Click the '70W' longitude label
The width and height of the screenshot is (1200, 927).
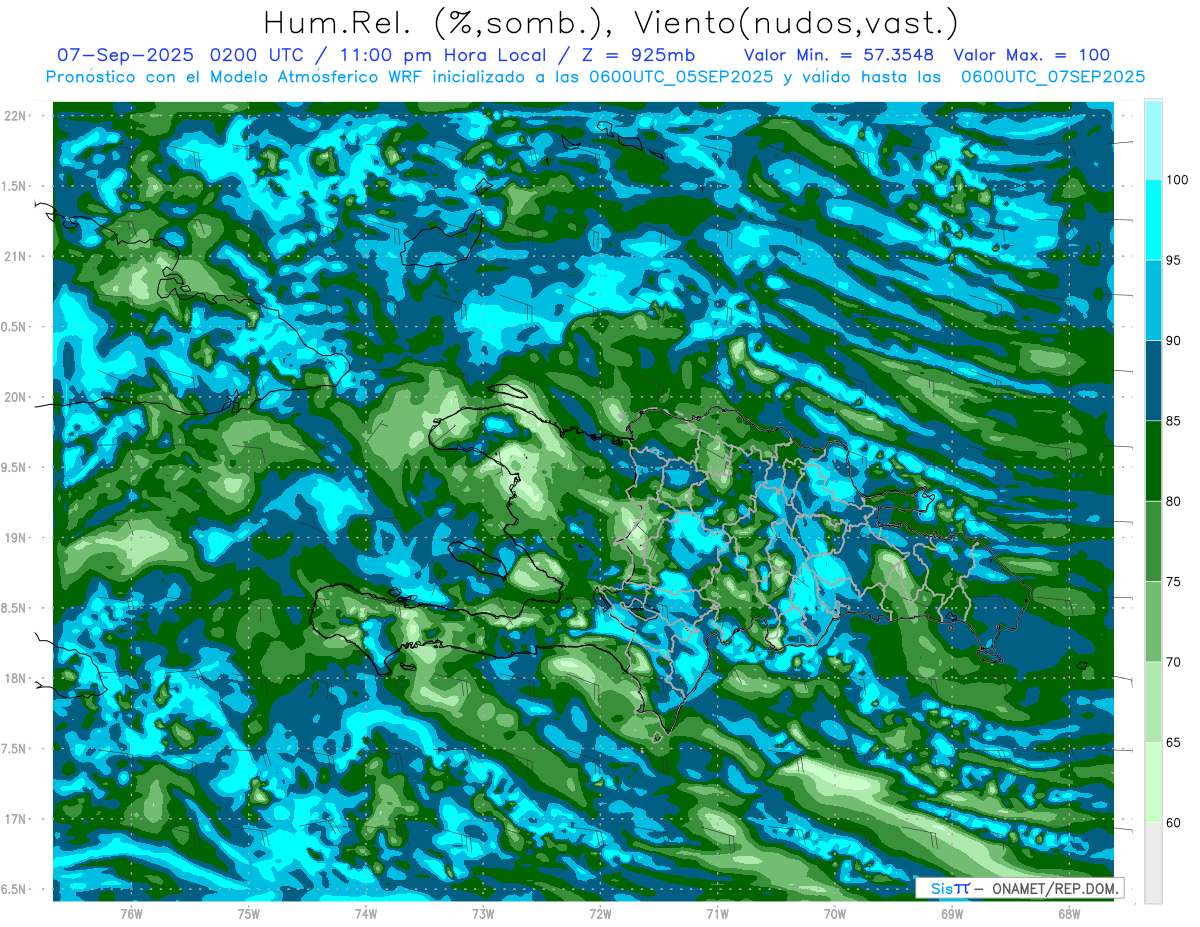(x=835, y=913)
